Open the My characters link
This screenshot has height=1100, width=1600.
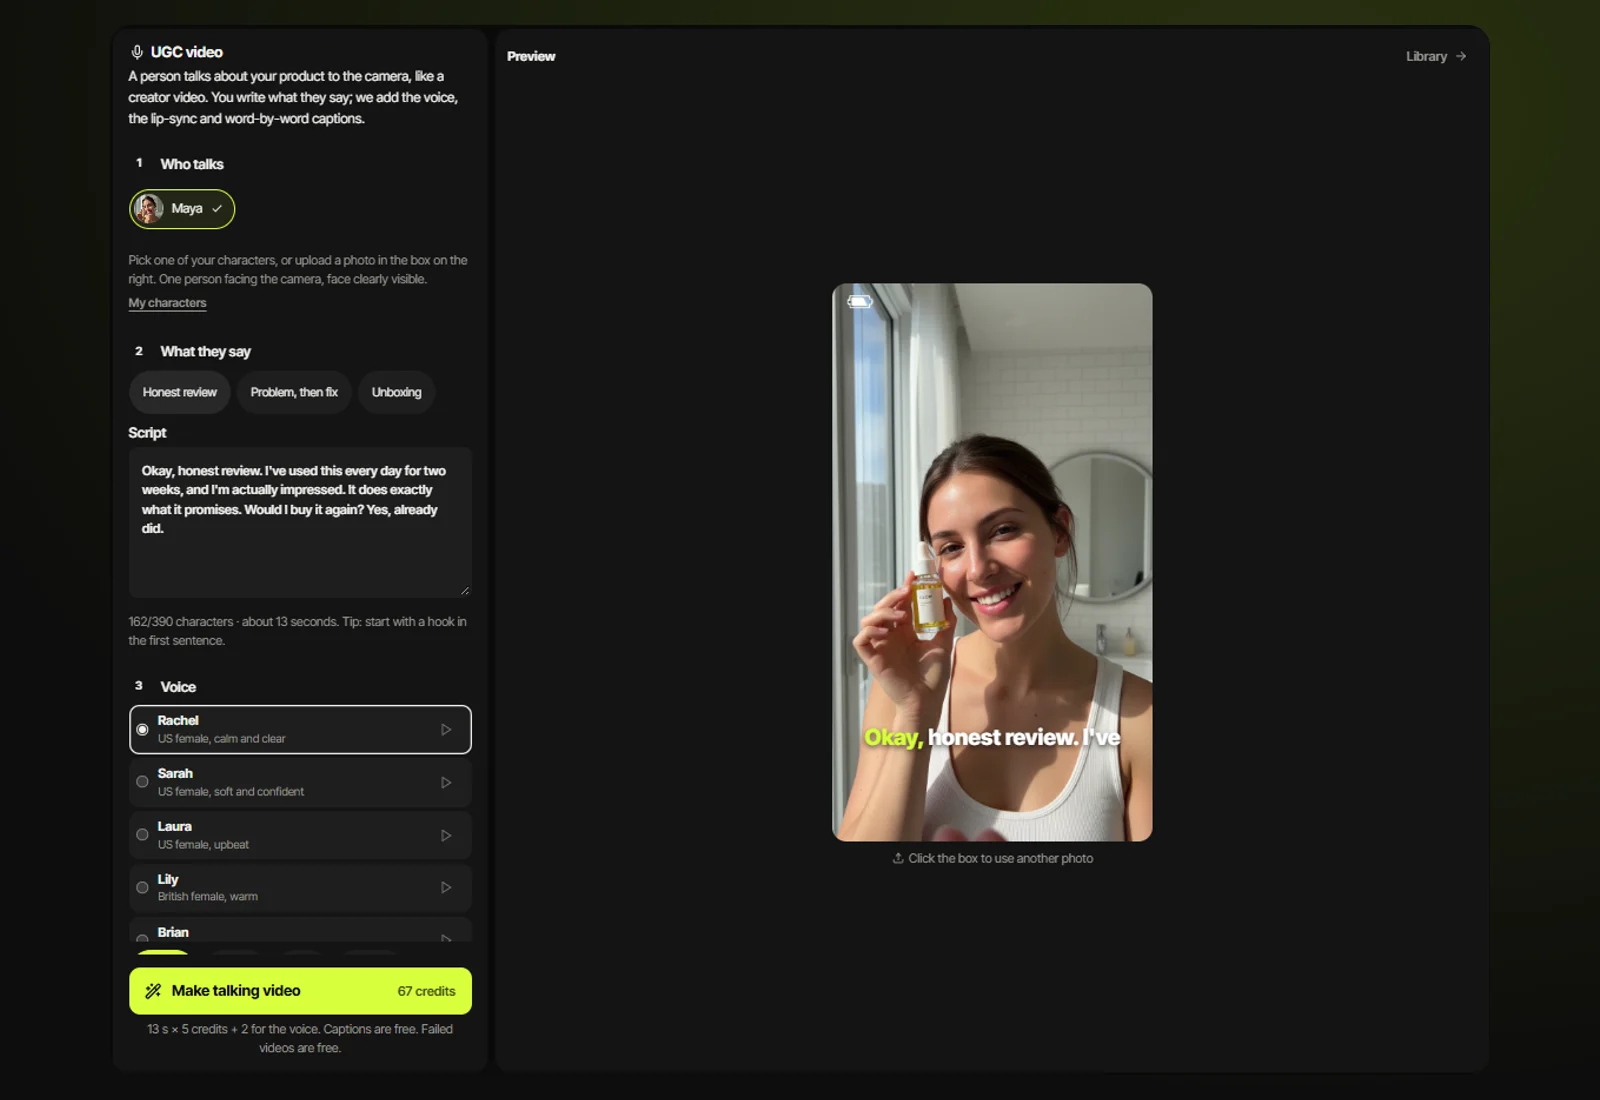pos(167,303)
